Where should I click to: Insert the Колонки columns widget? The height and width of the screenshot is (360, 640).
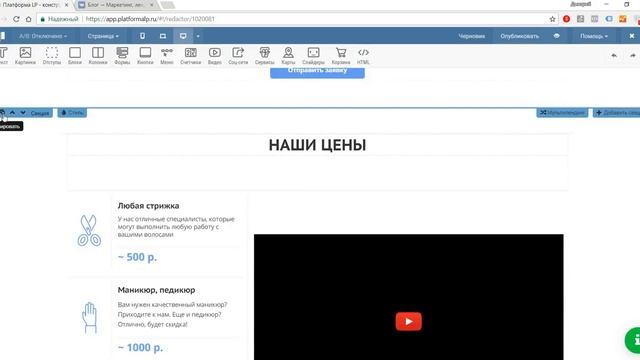point(98,56)
